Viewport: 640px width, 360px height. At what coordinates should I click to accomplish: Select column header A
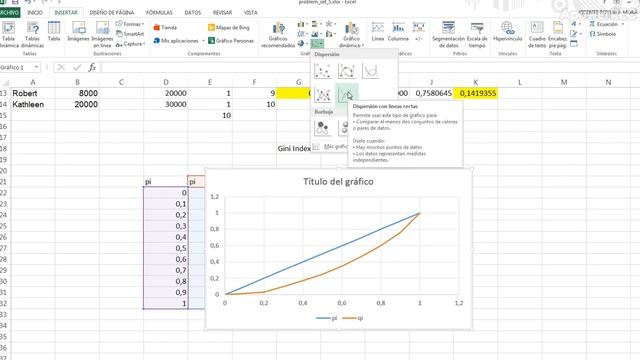coord(33,82)
